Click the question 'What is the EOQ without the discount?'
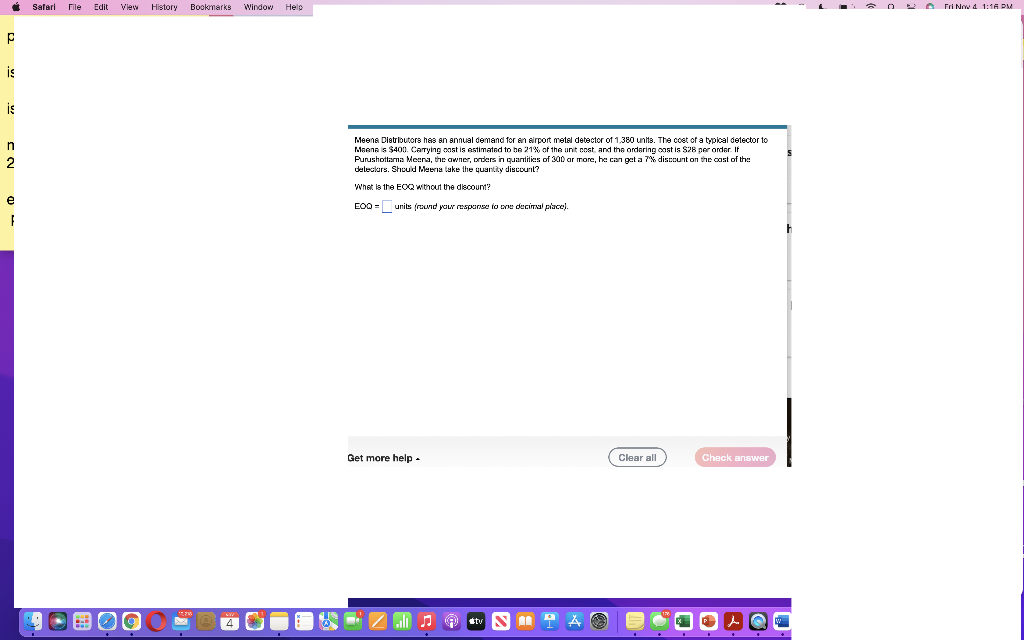1024x640 pixels. [x=423, y=187]
